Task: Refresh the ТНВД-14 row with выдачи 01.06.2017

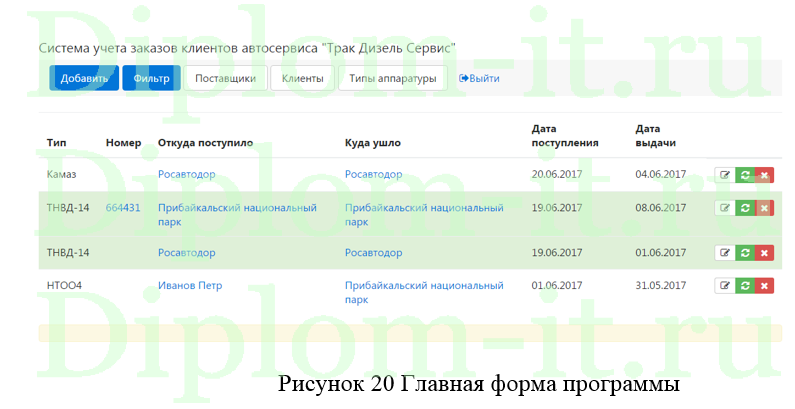Action: tap(745, 252)
